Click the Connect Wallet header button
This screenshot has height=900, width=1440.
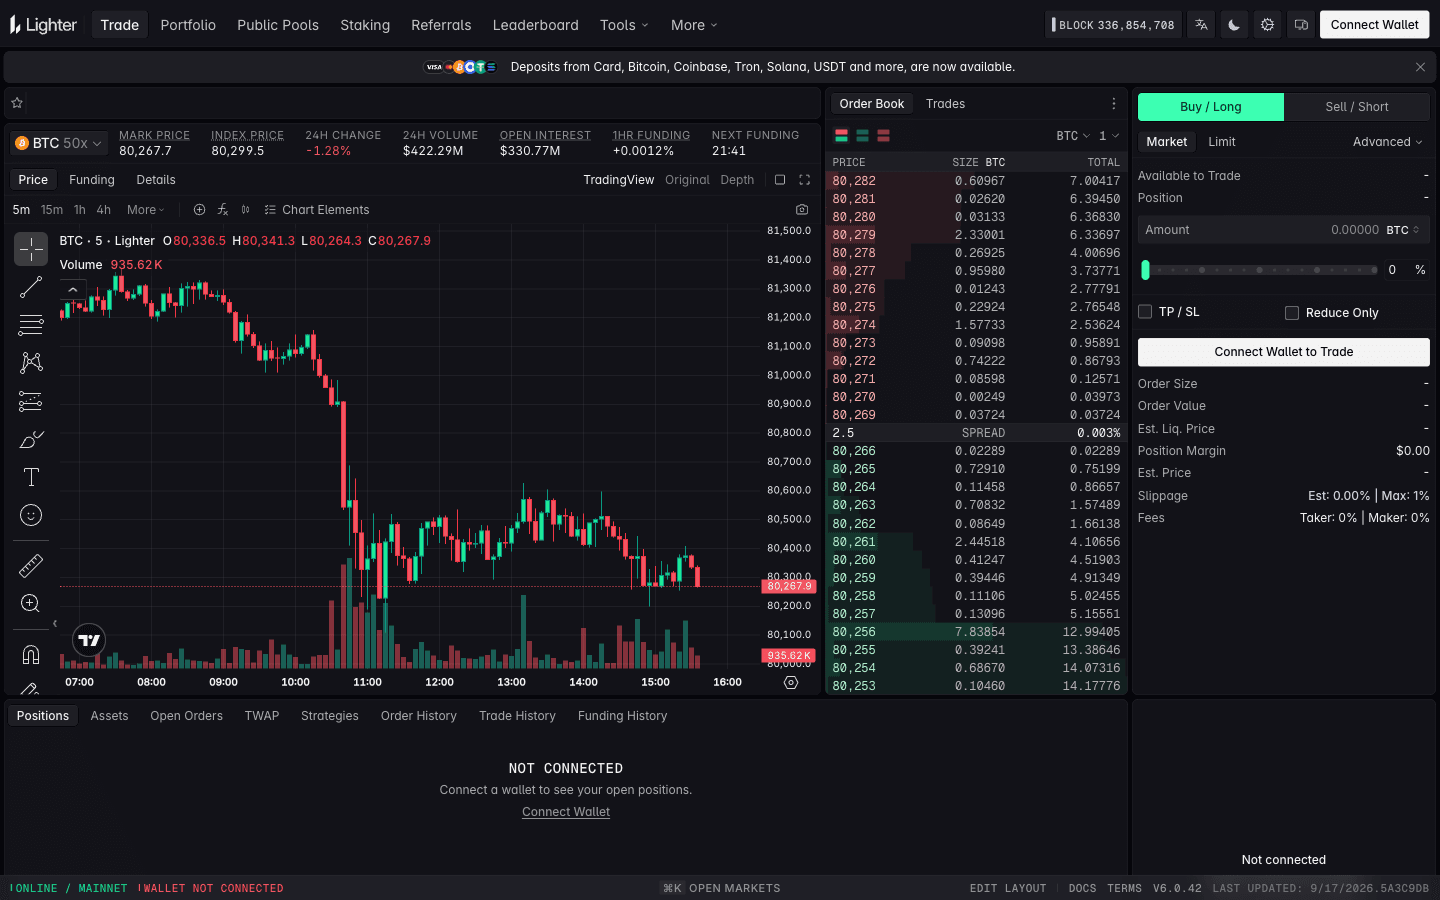1374,25
